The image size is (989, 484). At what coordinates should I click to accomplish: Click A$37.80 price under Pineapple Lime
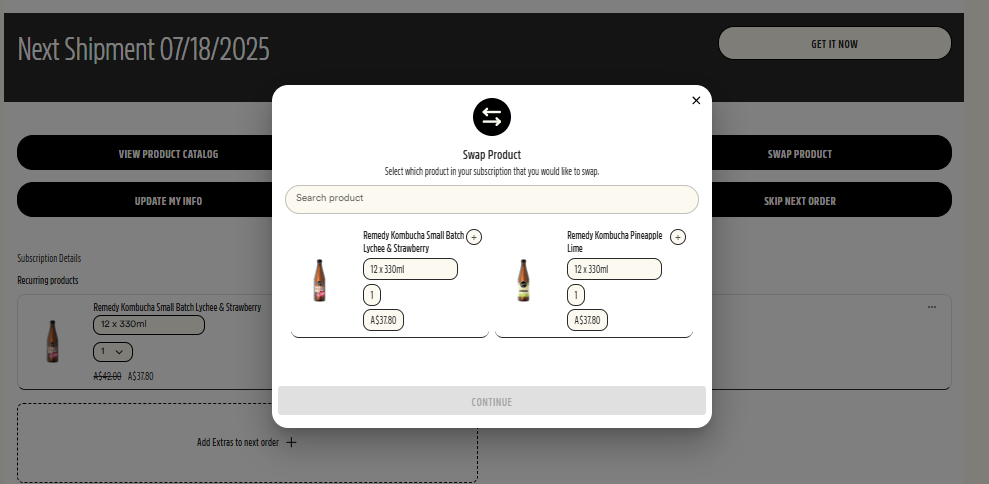click(x=587, y=320)
